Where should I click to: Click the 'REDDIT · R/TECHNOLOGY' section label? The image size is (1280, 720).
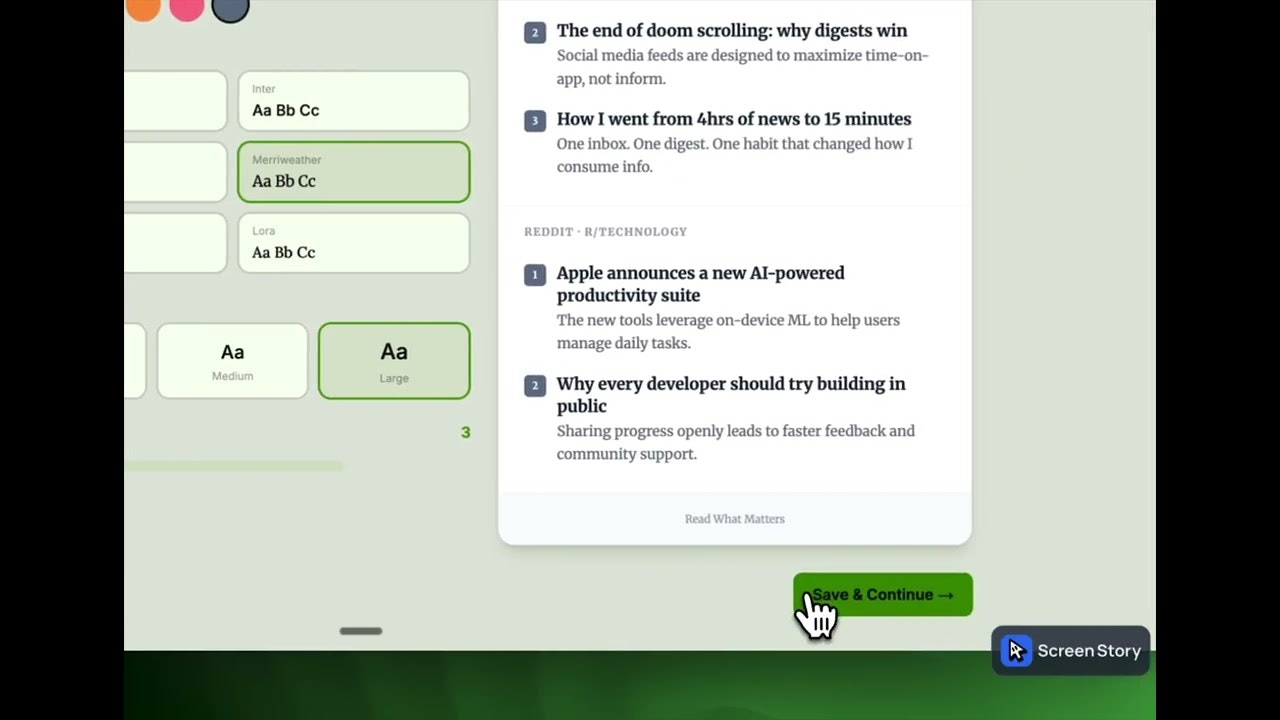(x=605, y=232)
